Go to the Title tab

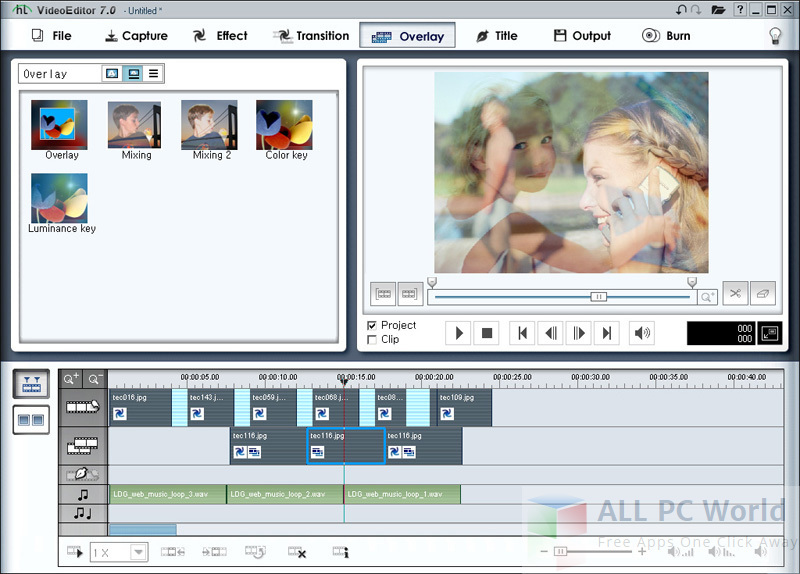coord(496,36)
